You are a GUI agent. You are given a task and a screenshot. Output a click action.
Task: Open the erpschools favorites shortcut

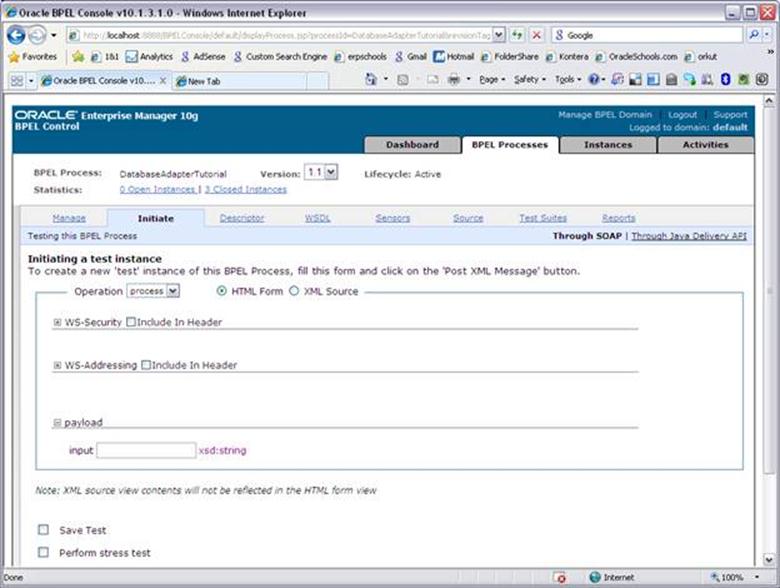pyautogui.click(x=361, y=57)
